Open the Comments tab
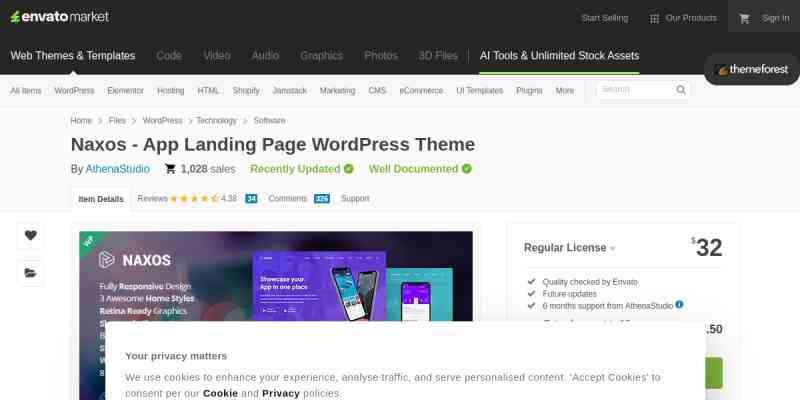Screen dimensions: 800x400 (x=288, y=199)
